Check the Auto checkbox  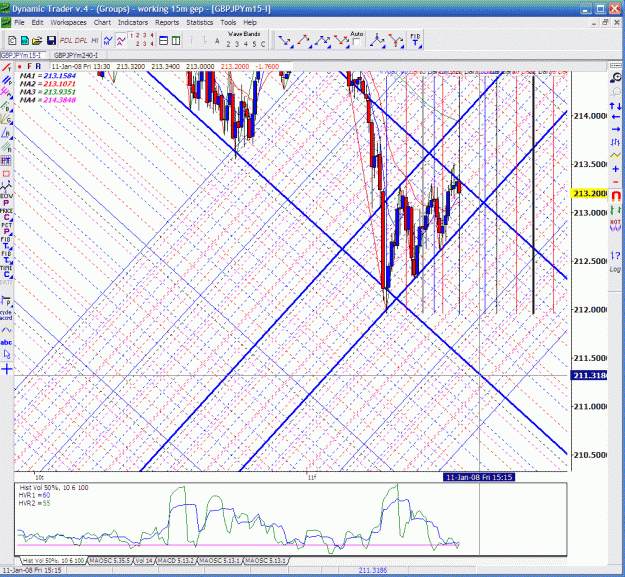click(x=357, y=42)
